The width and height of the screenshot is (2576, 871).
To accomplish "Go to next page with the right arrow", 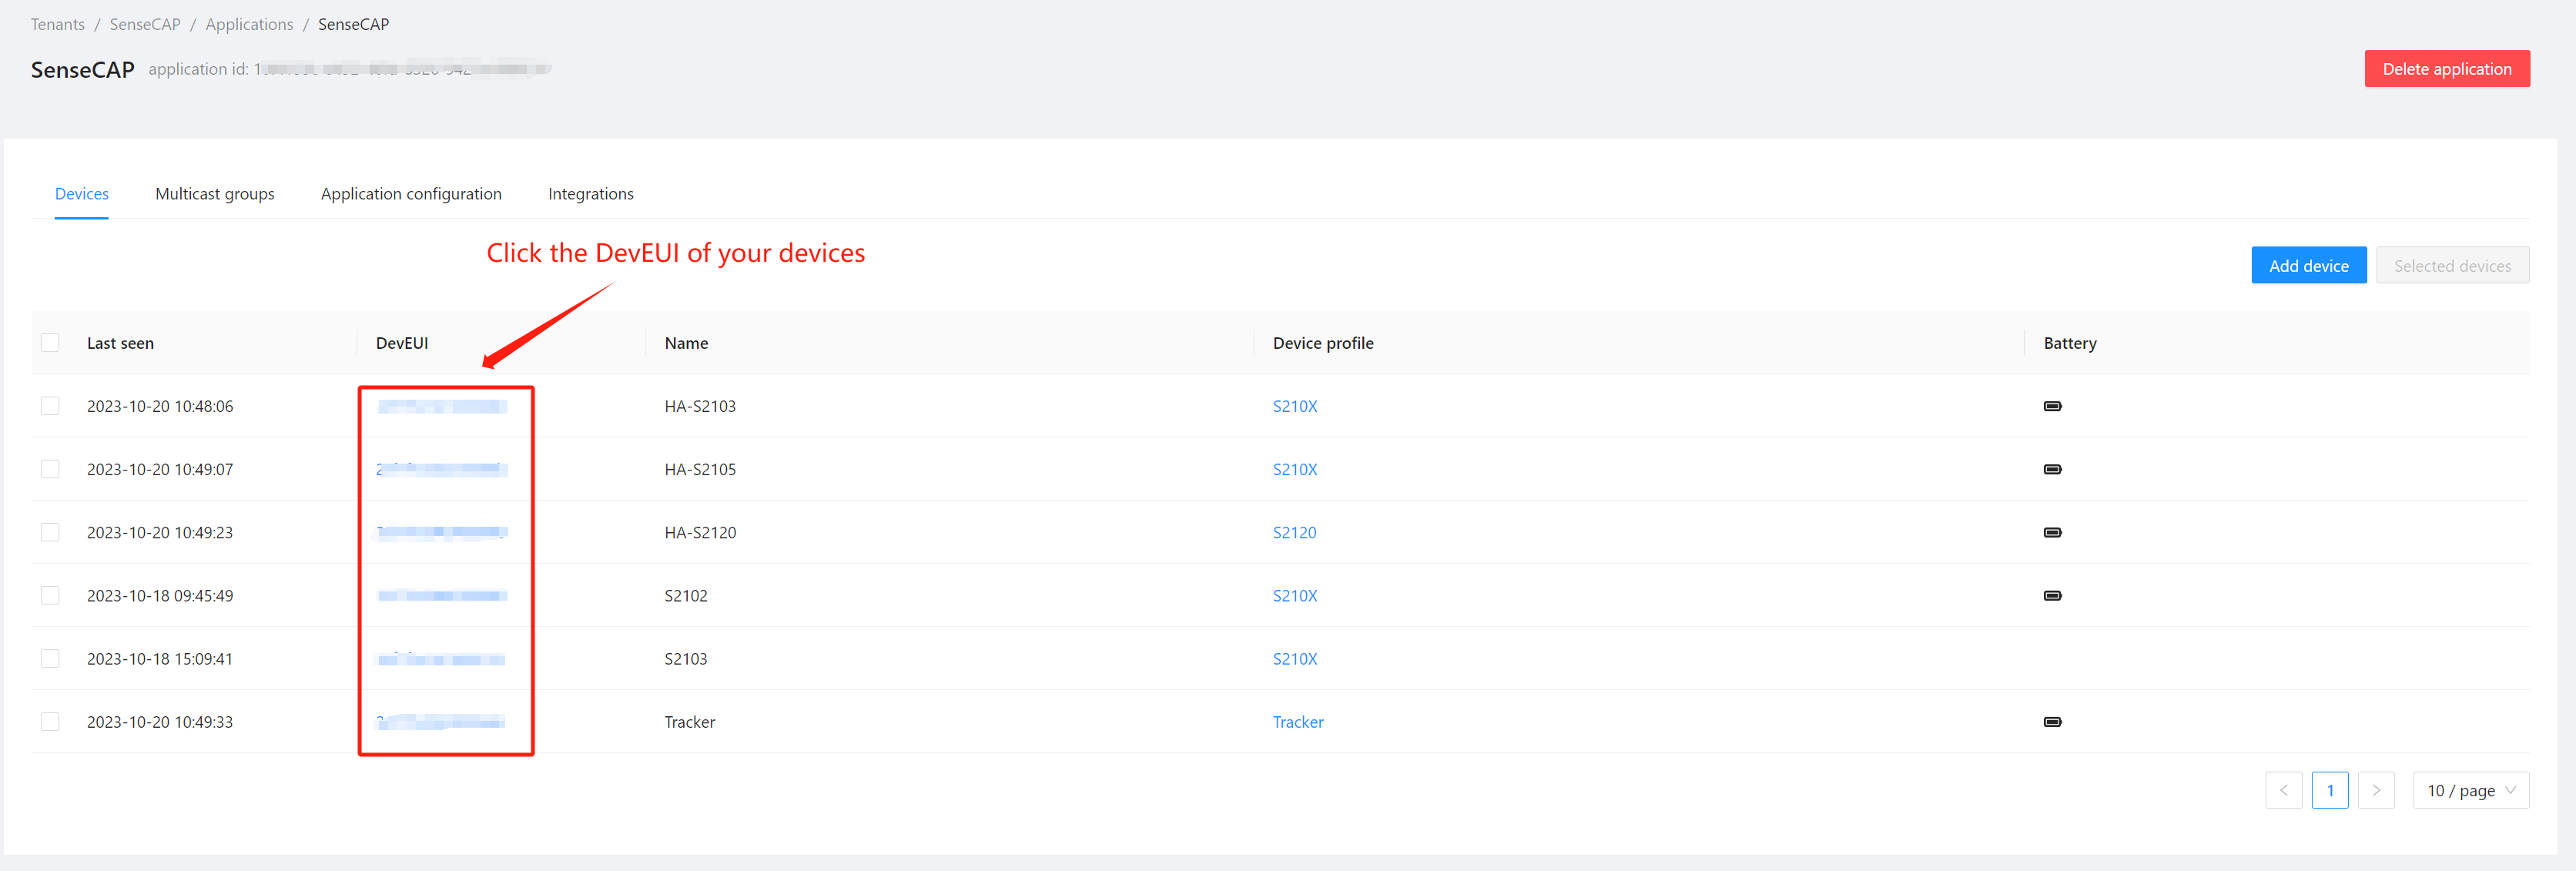I will [2376, 790].
